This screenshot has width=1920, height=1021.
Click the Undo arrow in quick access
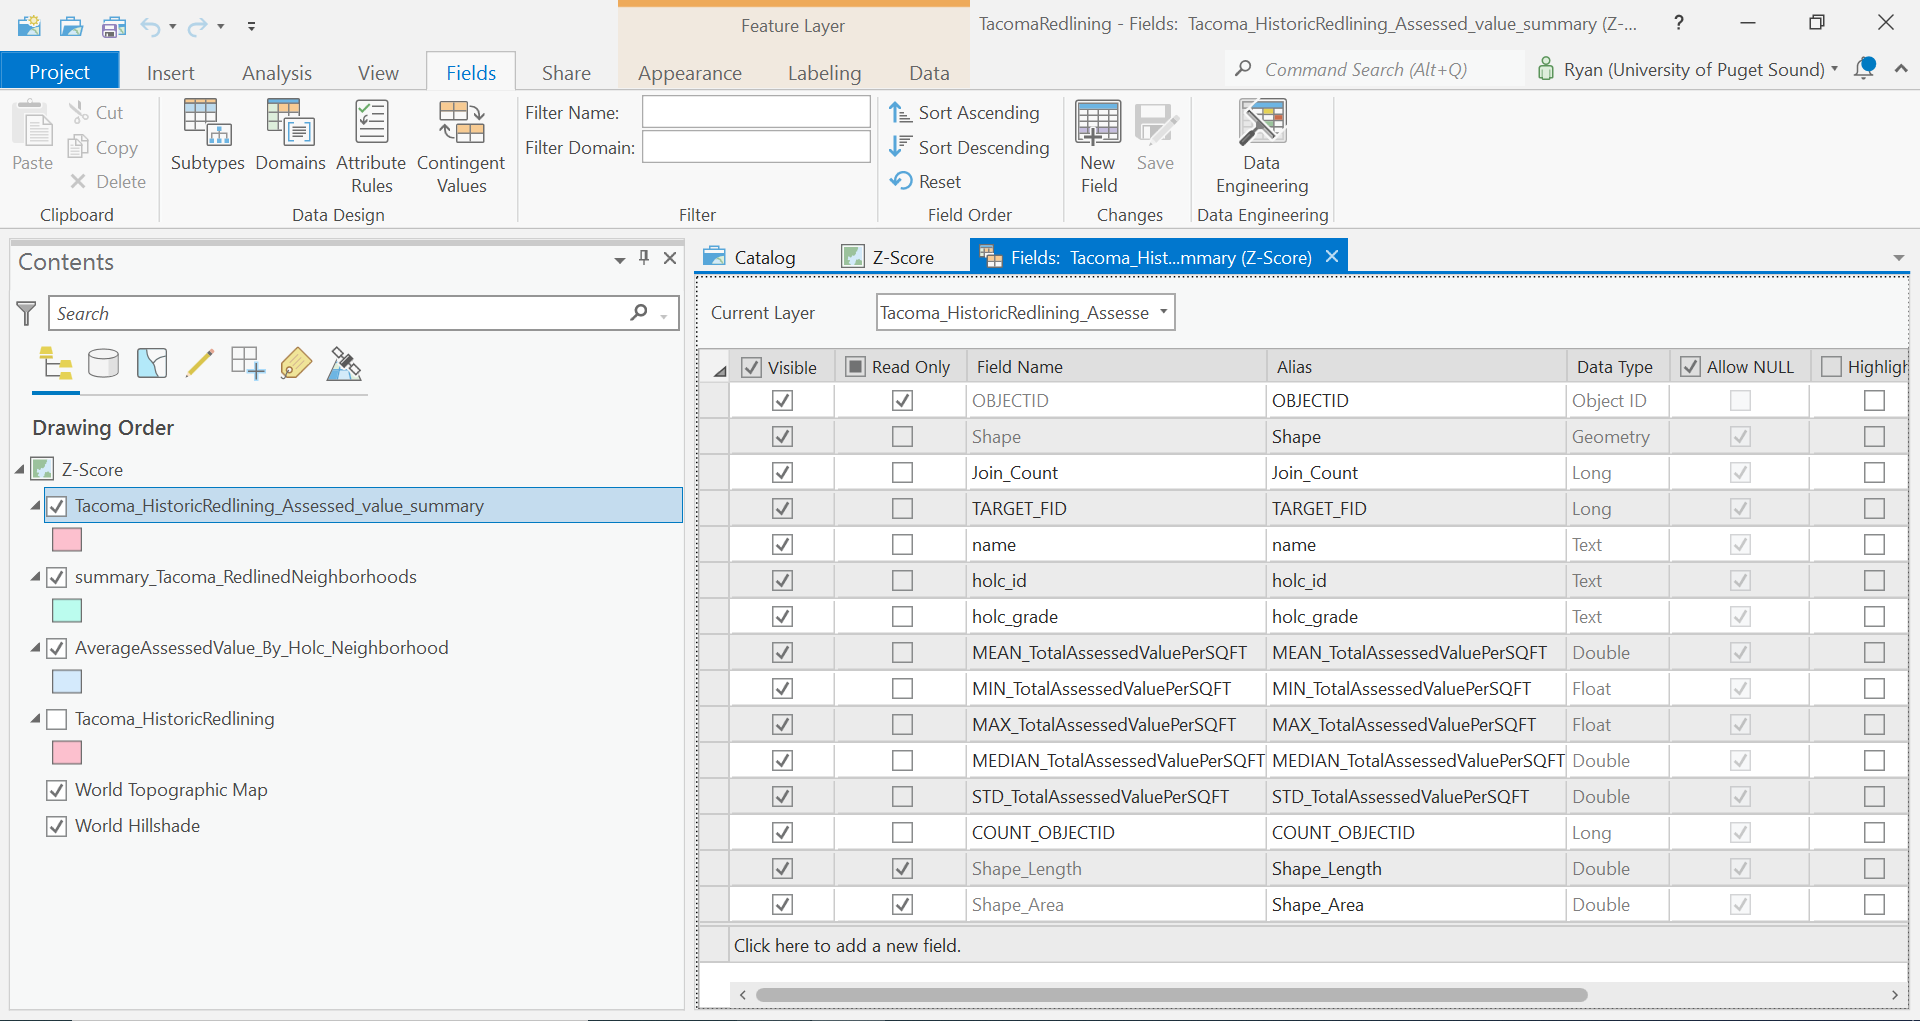[150, 26]
